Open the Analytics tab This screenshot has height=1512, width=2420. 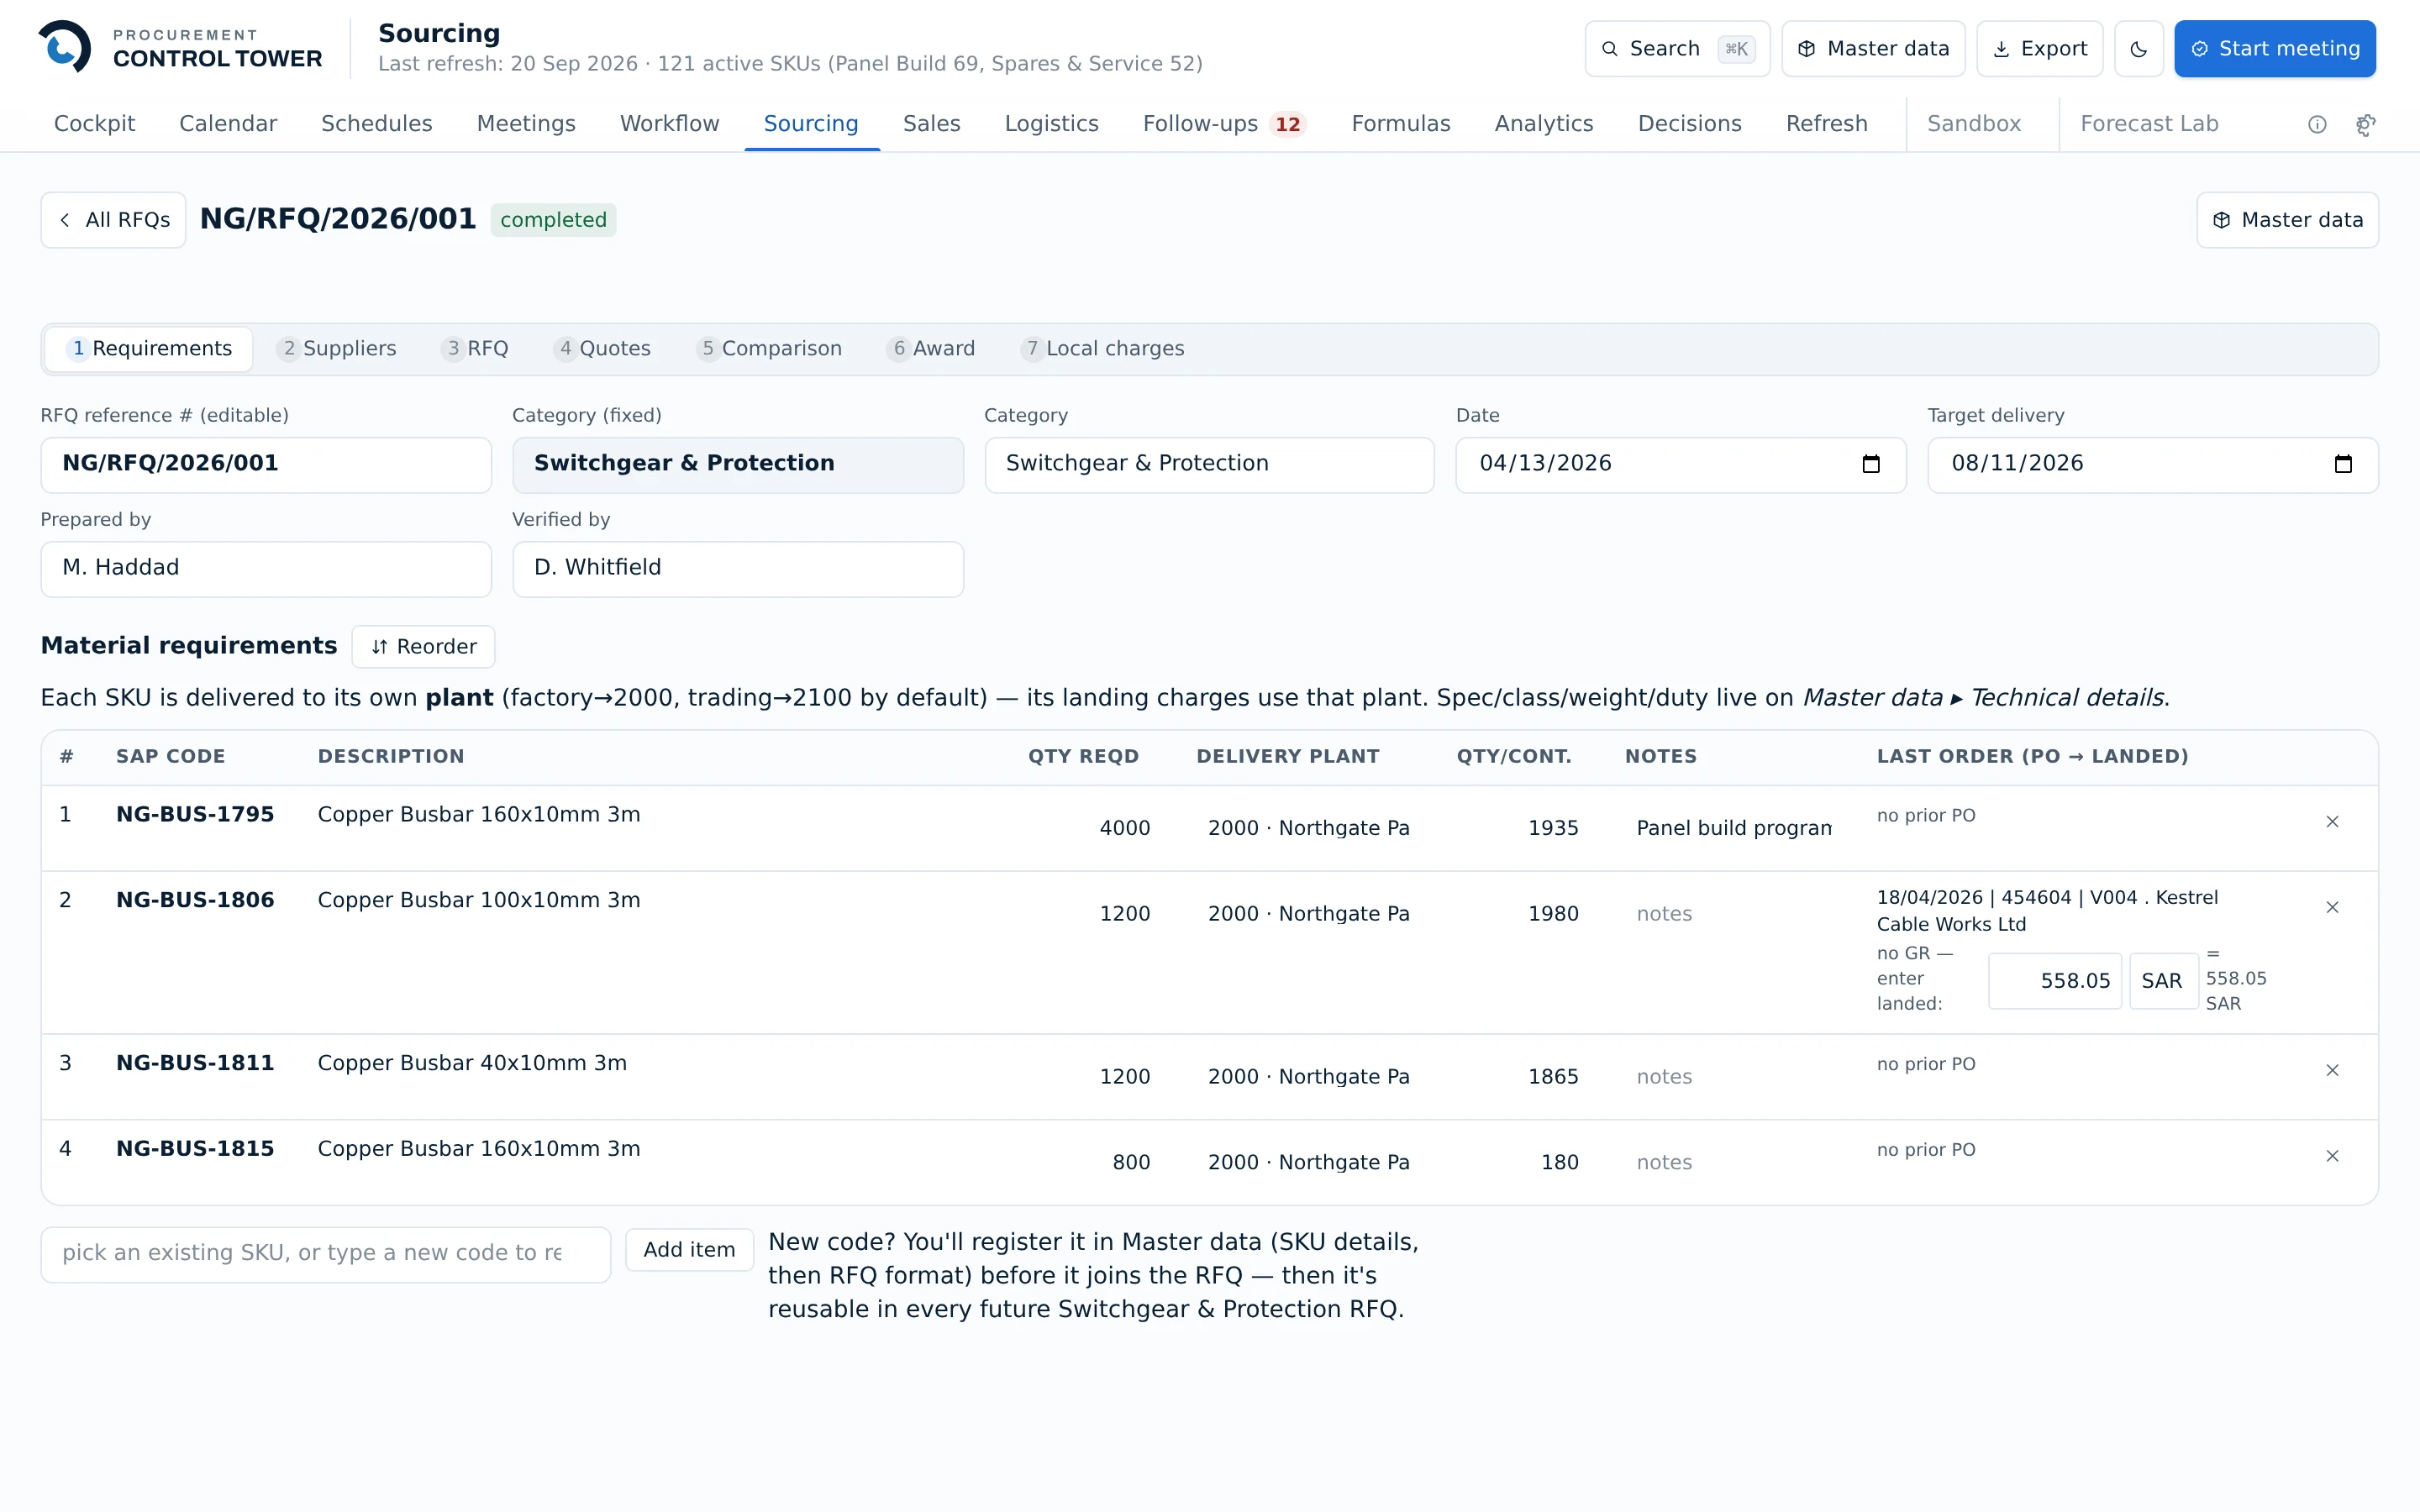click(x=1543, y=124)
